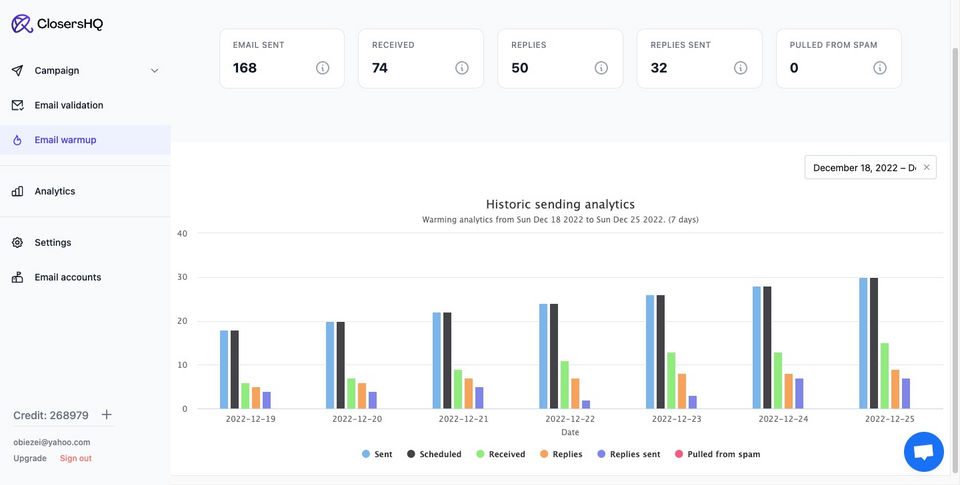Click info icon on Received card
The image size is (960, 485).
461,68
